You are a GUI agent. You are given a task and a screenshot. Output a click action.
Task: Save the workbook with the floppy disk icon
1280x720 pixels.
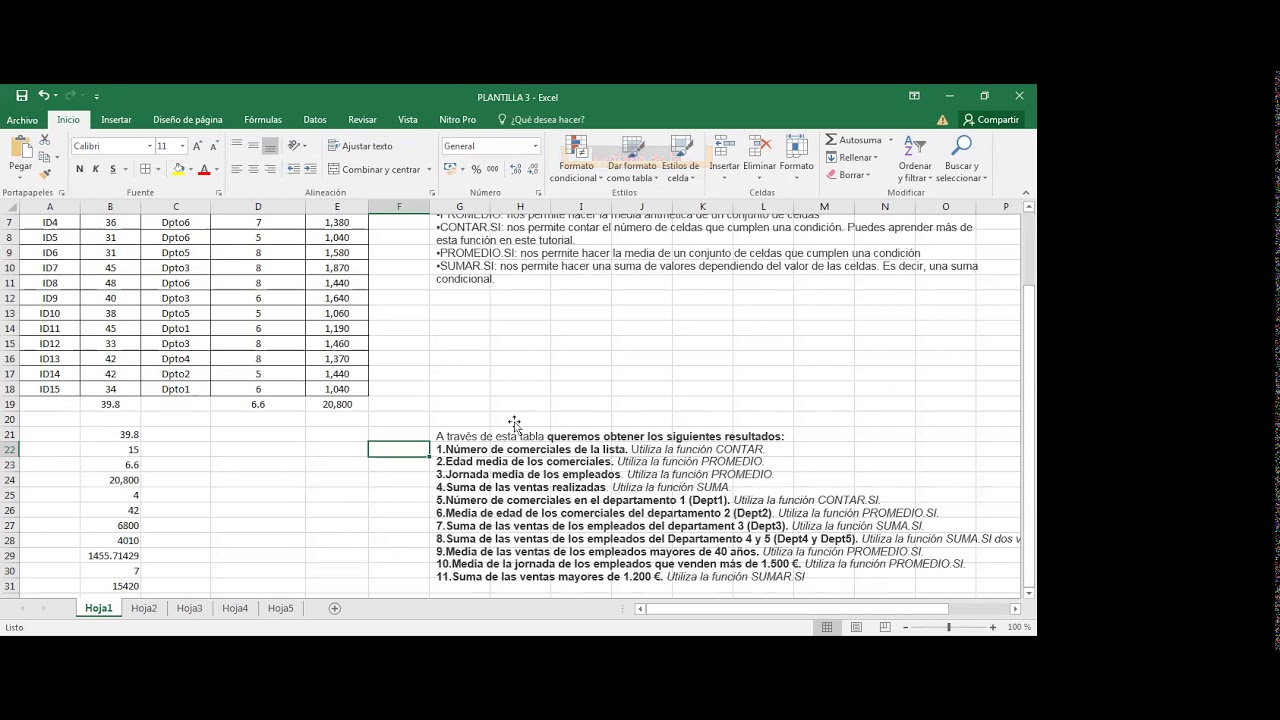(x=22, y=96)
